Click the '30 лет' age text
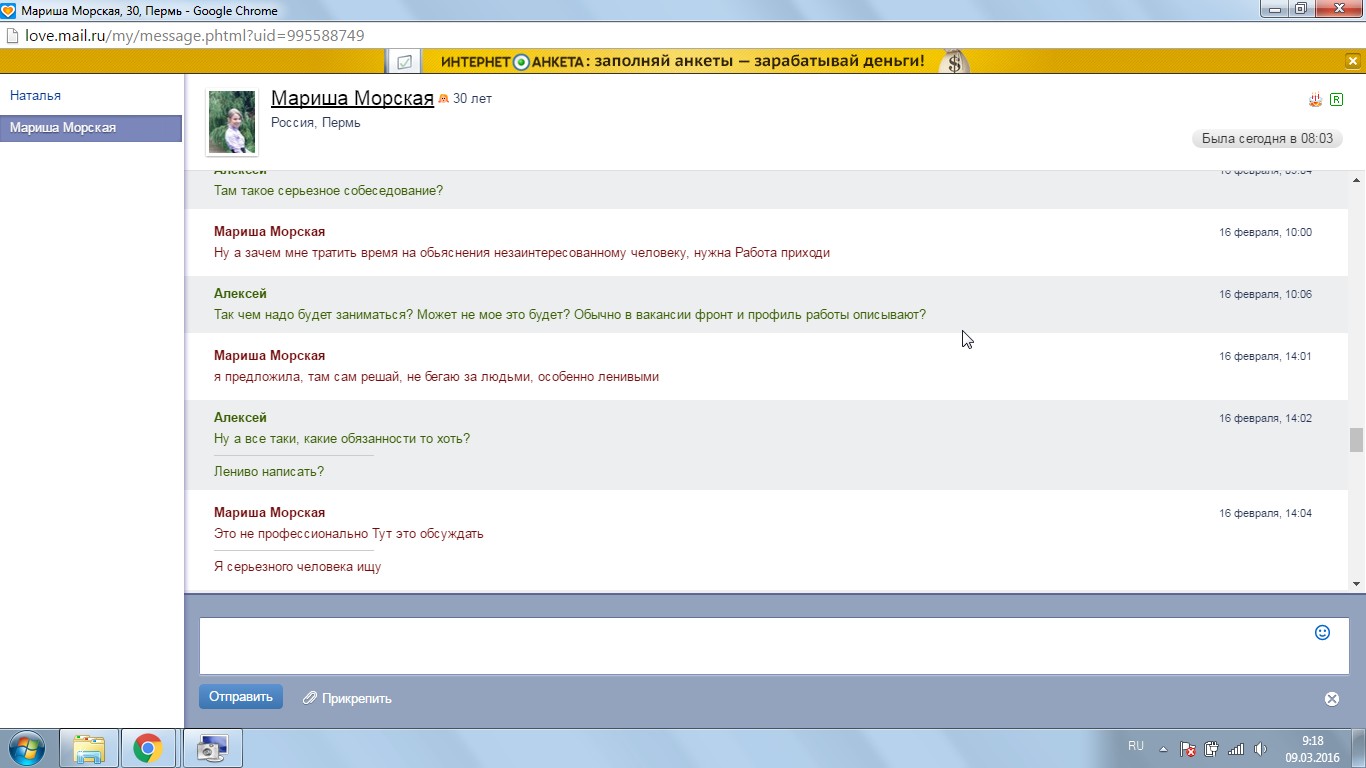Screen dimensions: 1366x768 coord(472,99)
